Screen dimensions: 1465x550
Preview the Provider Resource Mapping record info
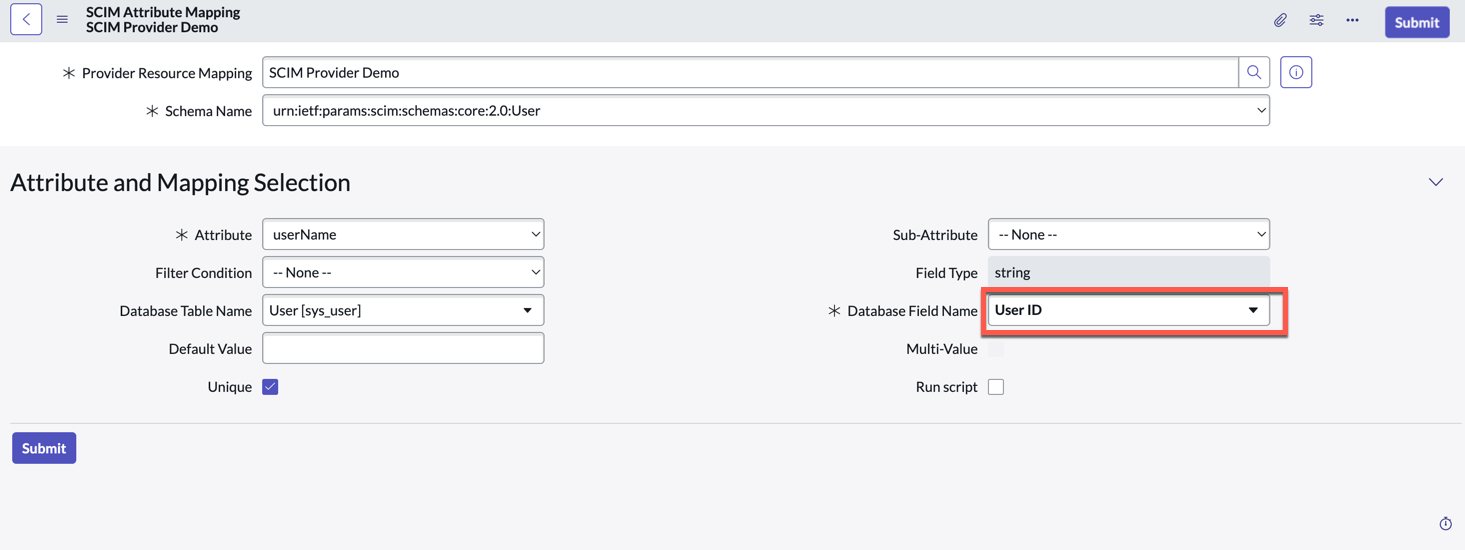1296,72
